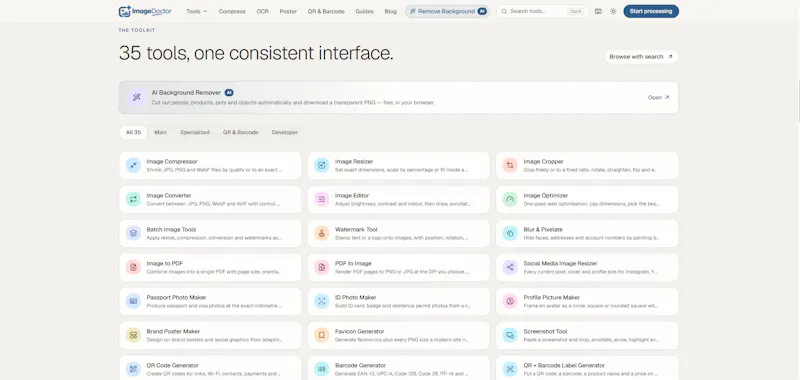Click the Start processing button
The width and height of the screenshot is (800, 380).
click(x=651, y=11)
